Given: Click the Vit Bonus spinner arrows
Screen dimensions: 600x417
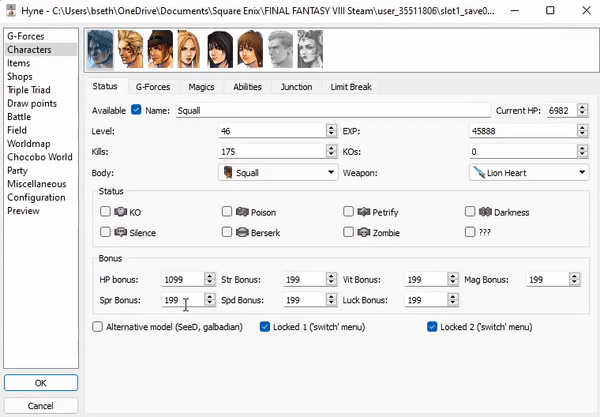Looking at the screenshot, I should click(x=453, y=279).
